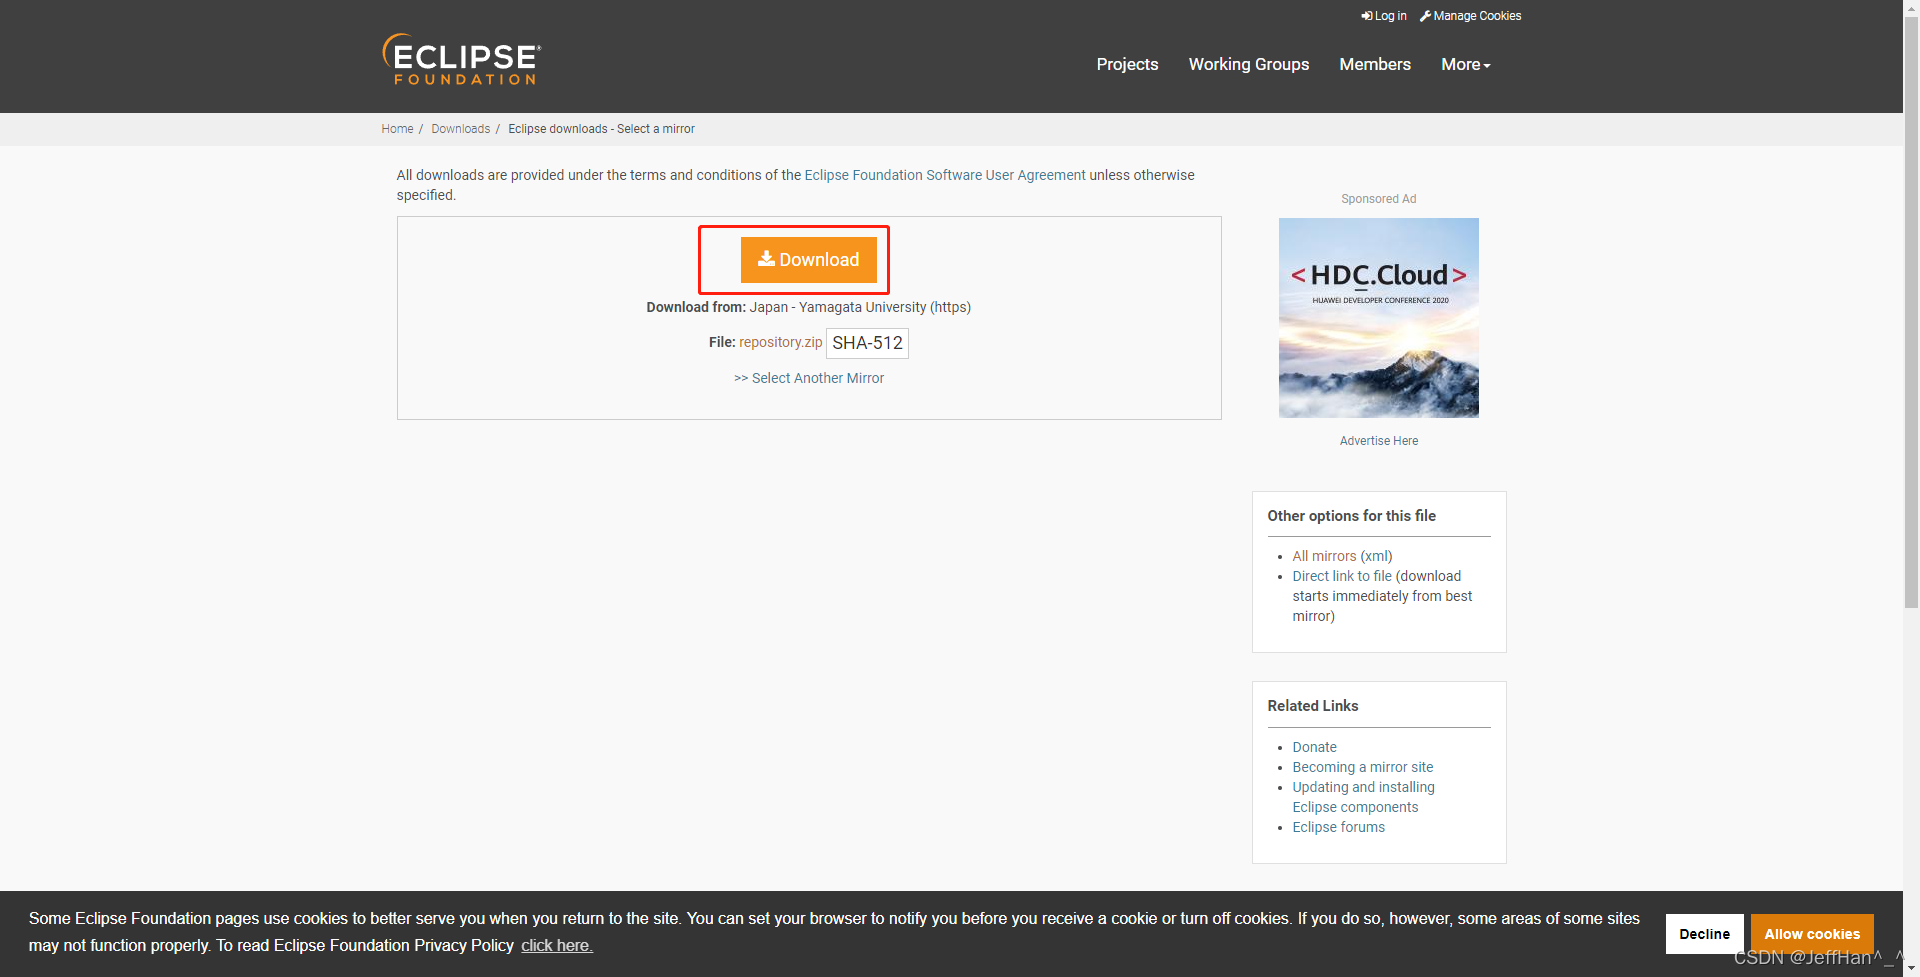Open the Donate link

(1314, 747)
